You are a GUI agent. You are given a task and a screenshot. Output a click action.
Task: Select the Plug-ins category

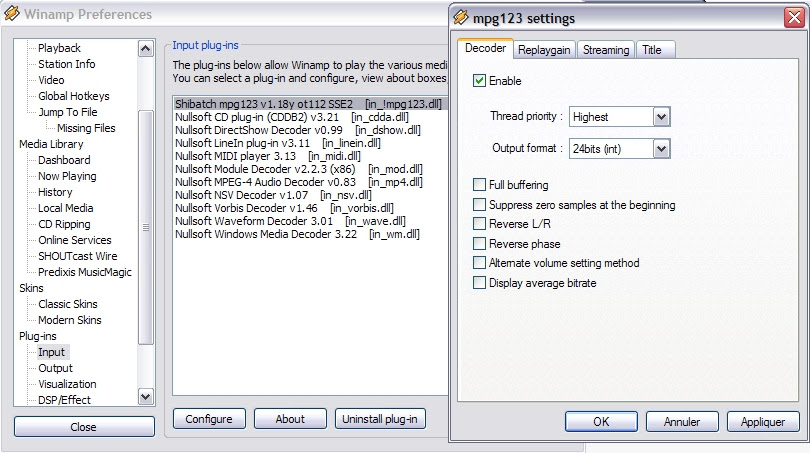click(x=38, y=336)
